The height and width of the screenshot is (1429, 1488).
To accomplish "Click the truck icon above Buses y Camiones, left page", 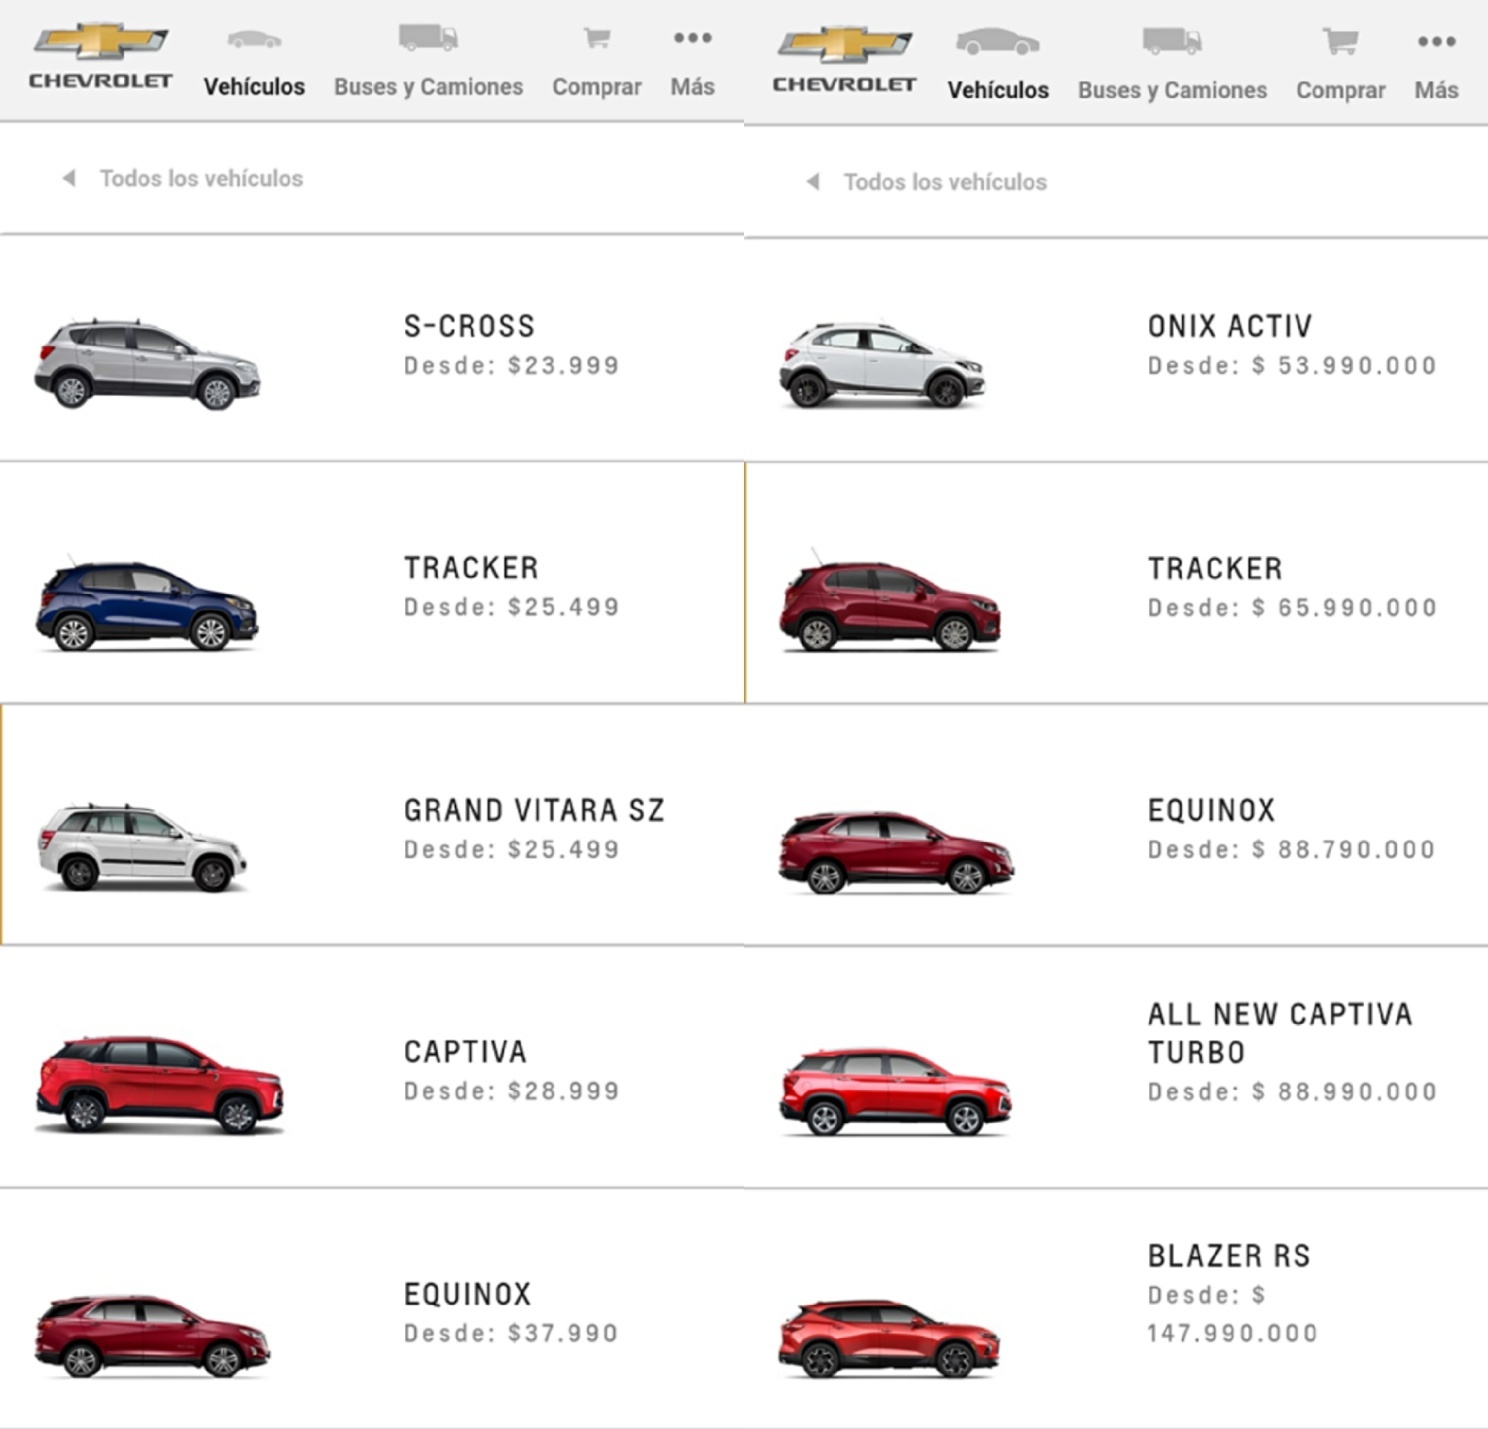I will (428, 38).
